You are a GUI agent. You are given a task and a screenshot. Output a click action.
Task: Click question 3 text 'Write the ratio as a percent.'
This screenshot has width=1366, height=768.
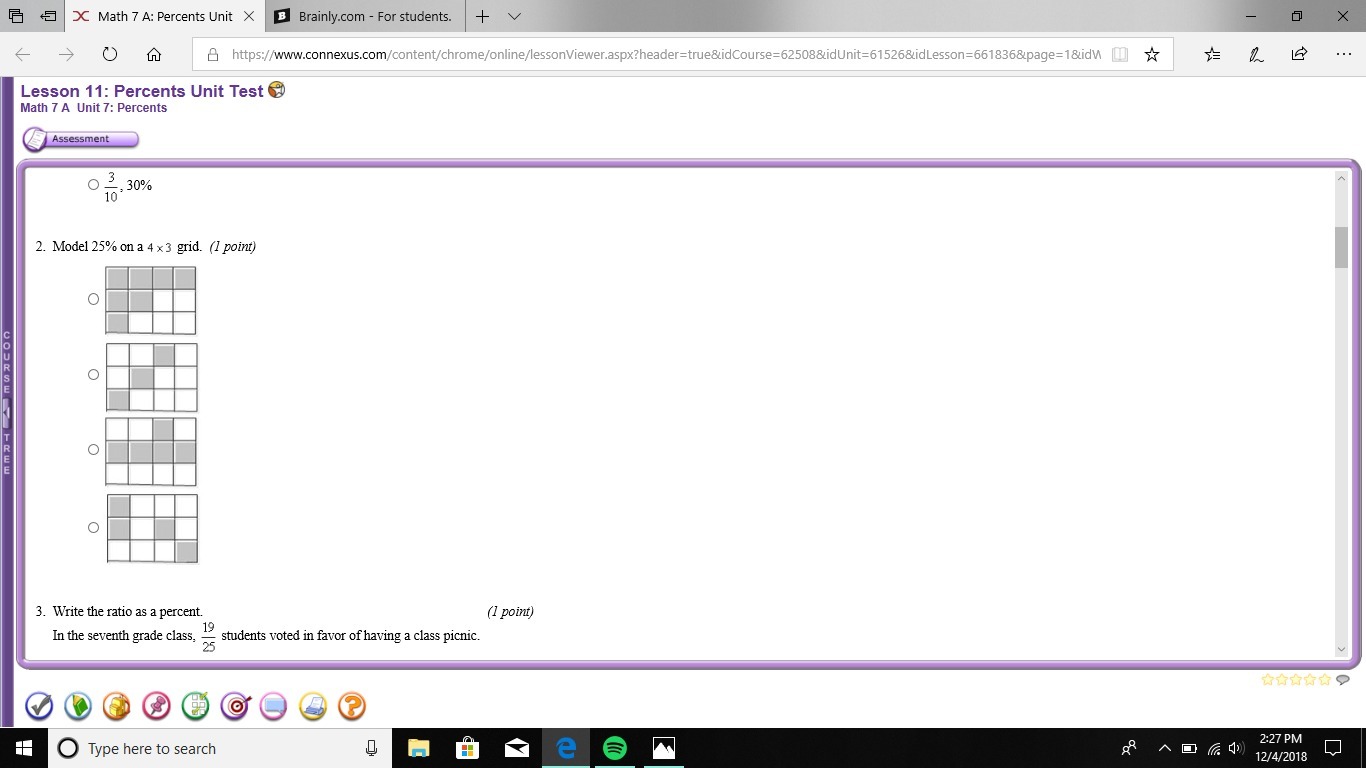(128, 611)
